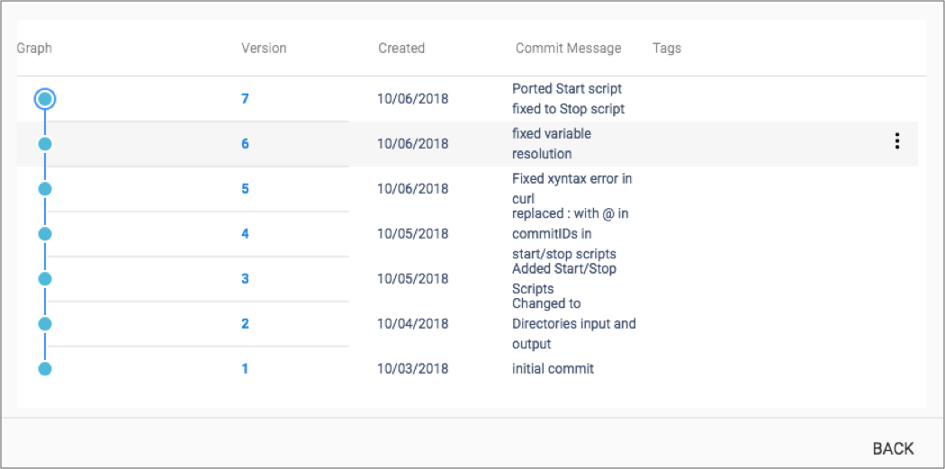The image size is (945, 469).
Task: Click version 1 link
Action: click(245, 369)
